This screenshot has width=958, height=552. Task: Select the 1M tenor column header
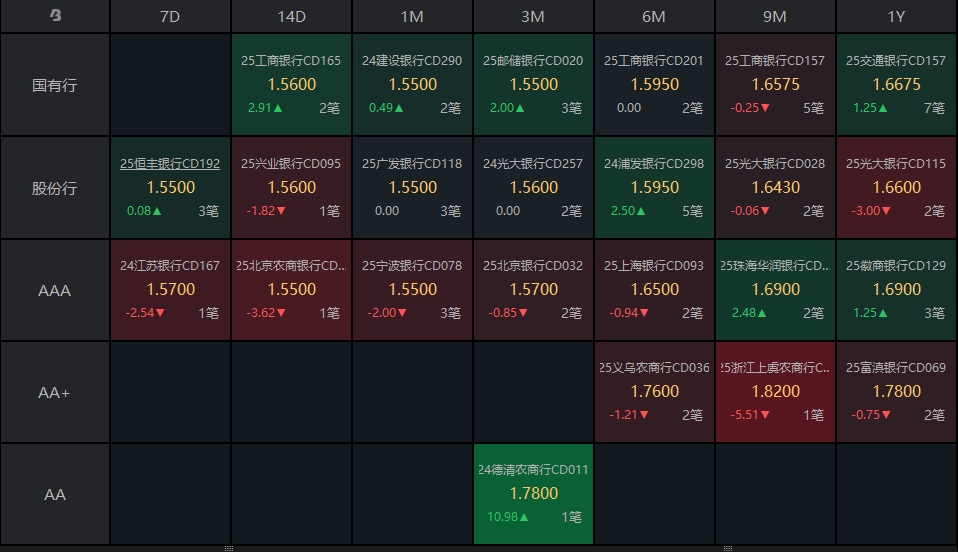click(x=412, y=17)
